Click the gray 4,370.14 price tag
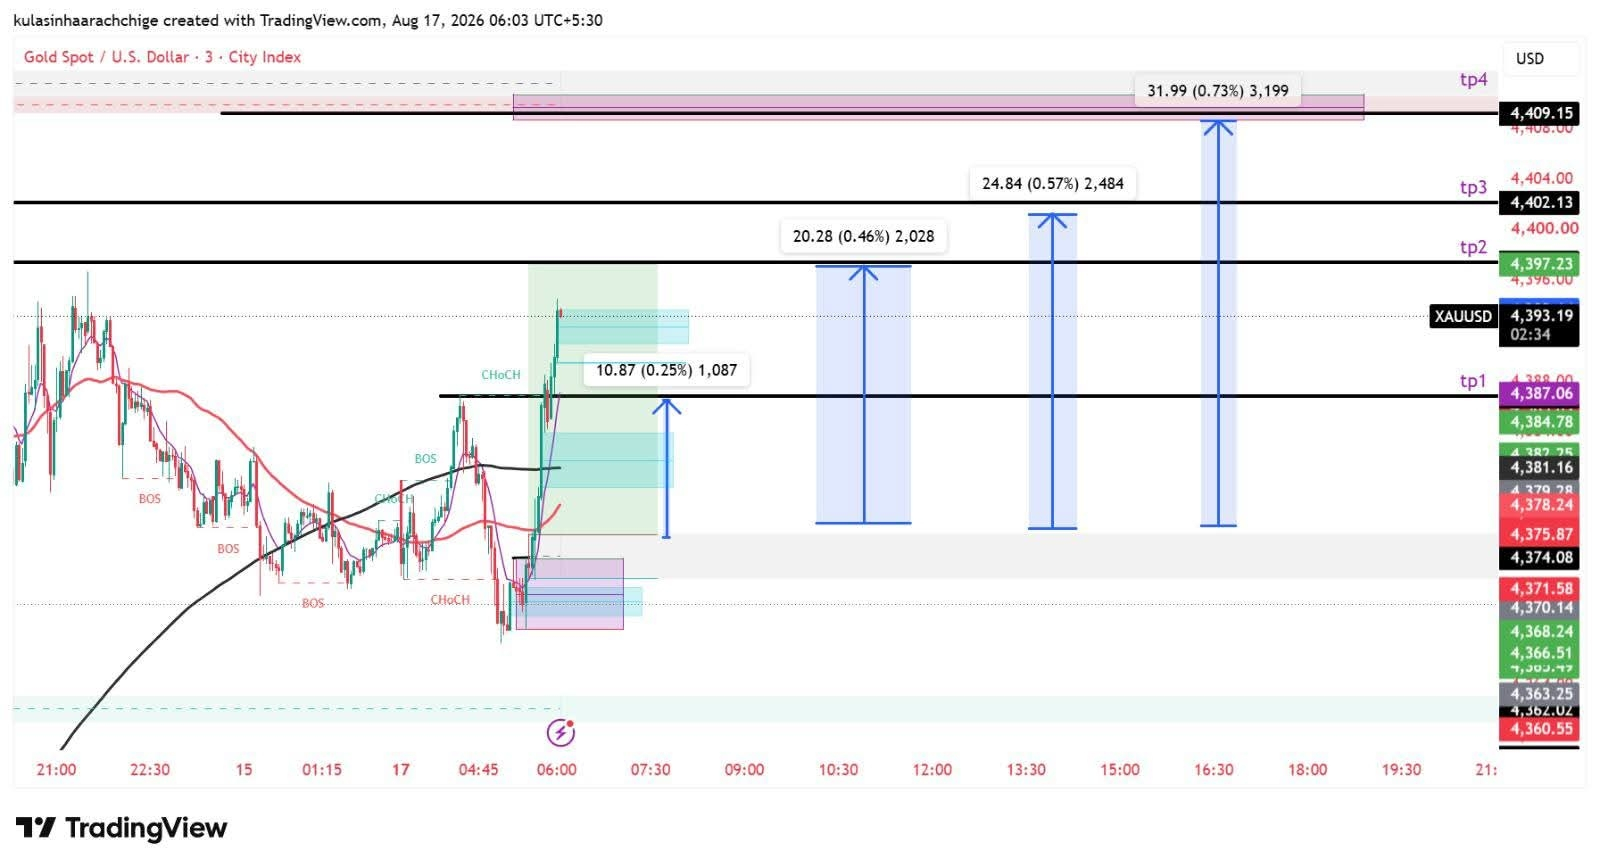The height and width of the screenshot is (868, 1600). pos(1540,607)
